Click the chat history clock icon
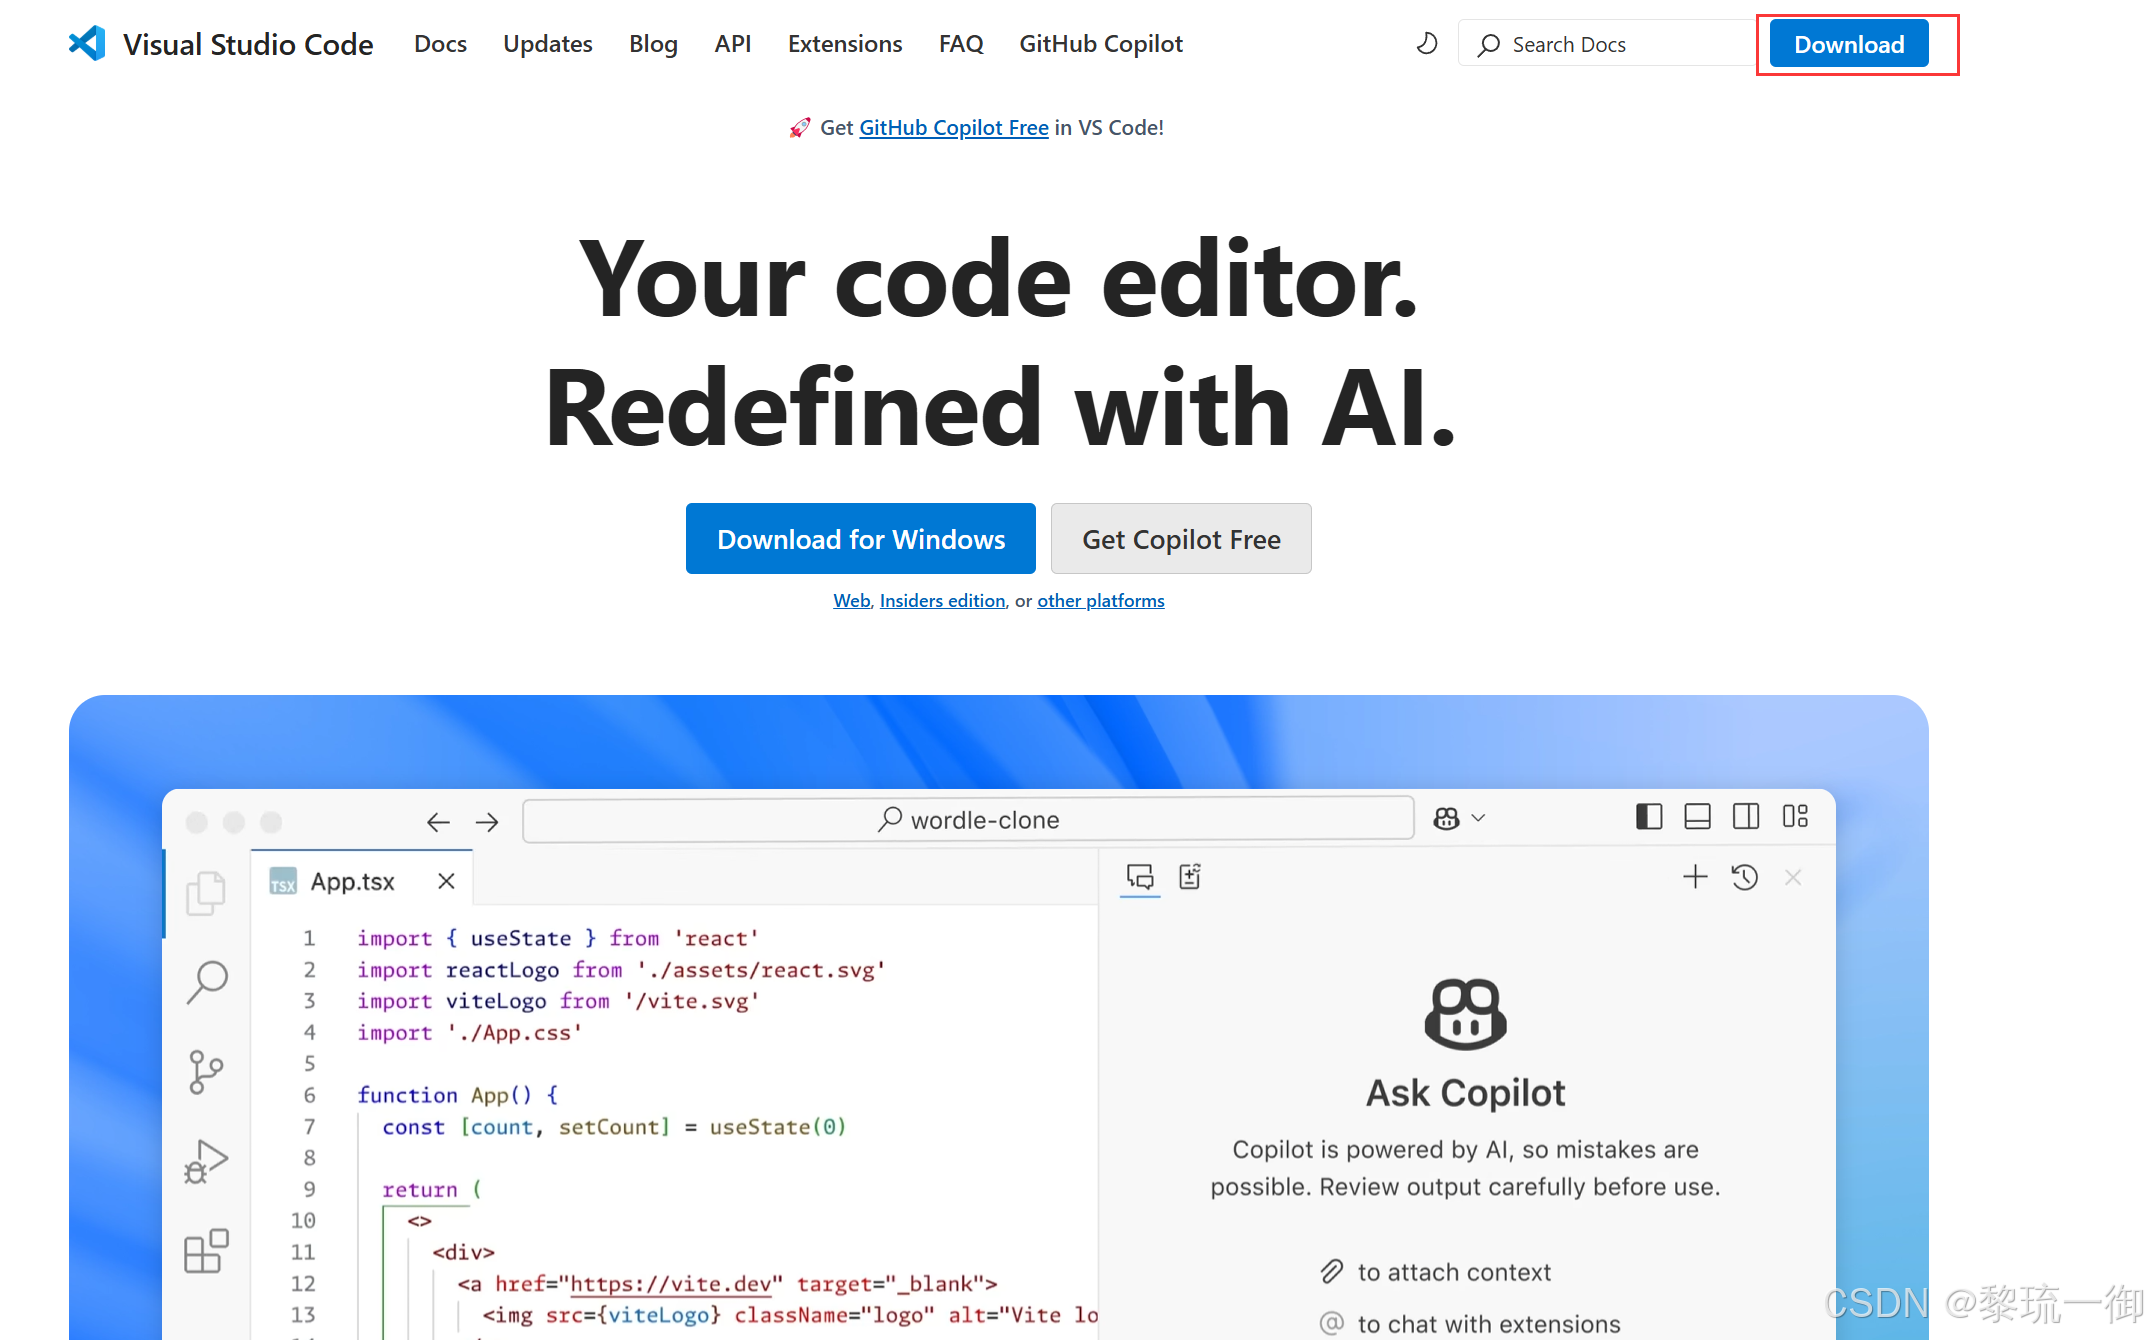2149x1340 pixels. coord(1744,877)
